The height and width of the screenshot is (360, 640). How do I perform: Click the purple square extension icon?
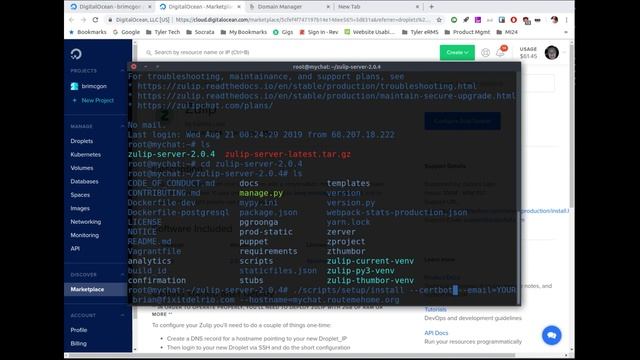coord(478,20)
